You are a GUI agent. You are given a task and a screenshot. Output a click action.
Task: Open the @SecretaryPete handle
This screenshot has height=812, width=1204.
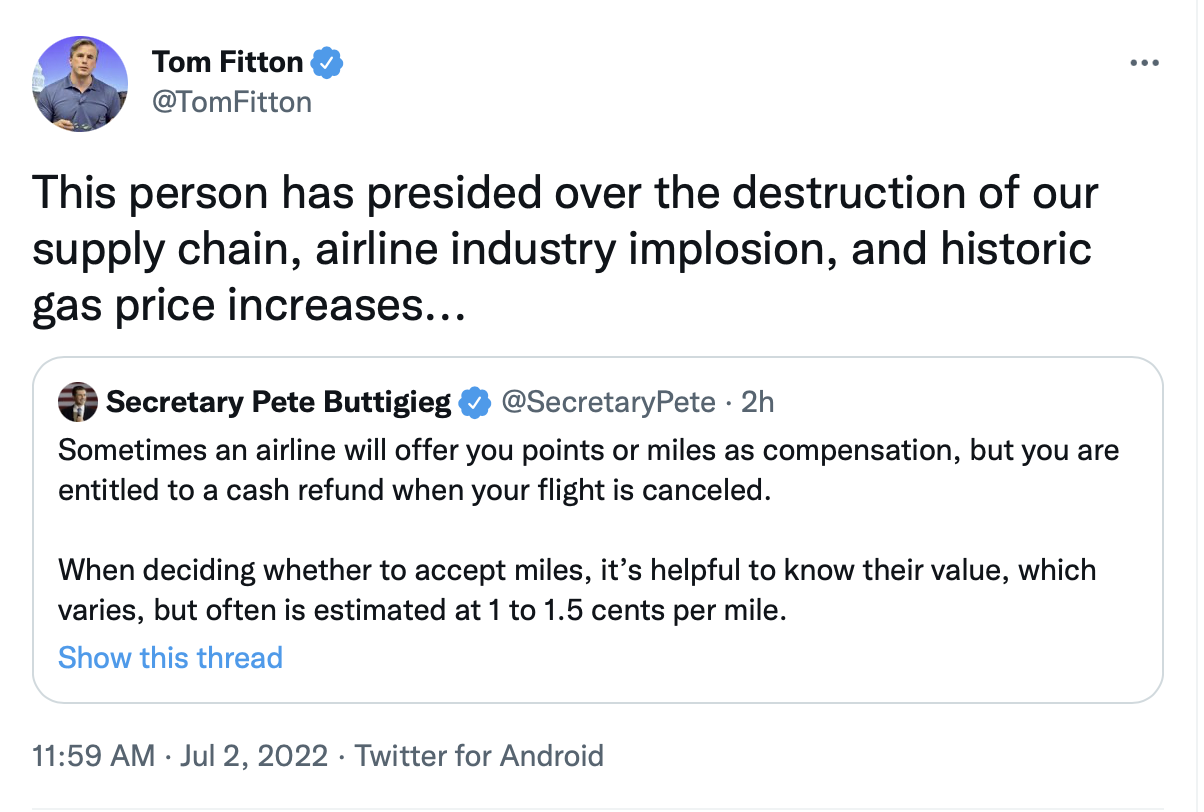tap(608, 402)
